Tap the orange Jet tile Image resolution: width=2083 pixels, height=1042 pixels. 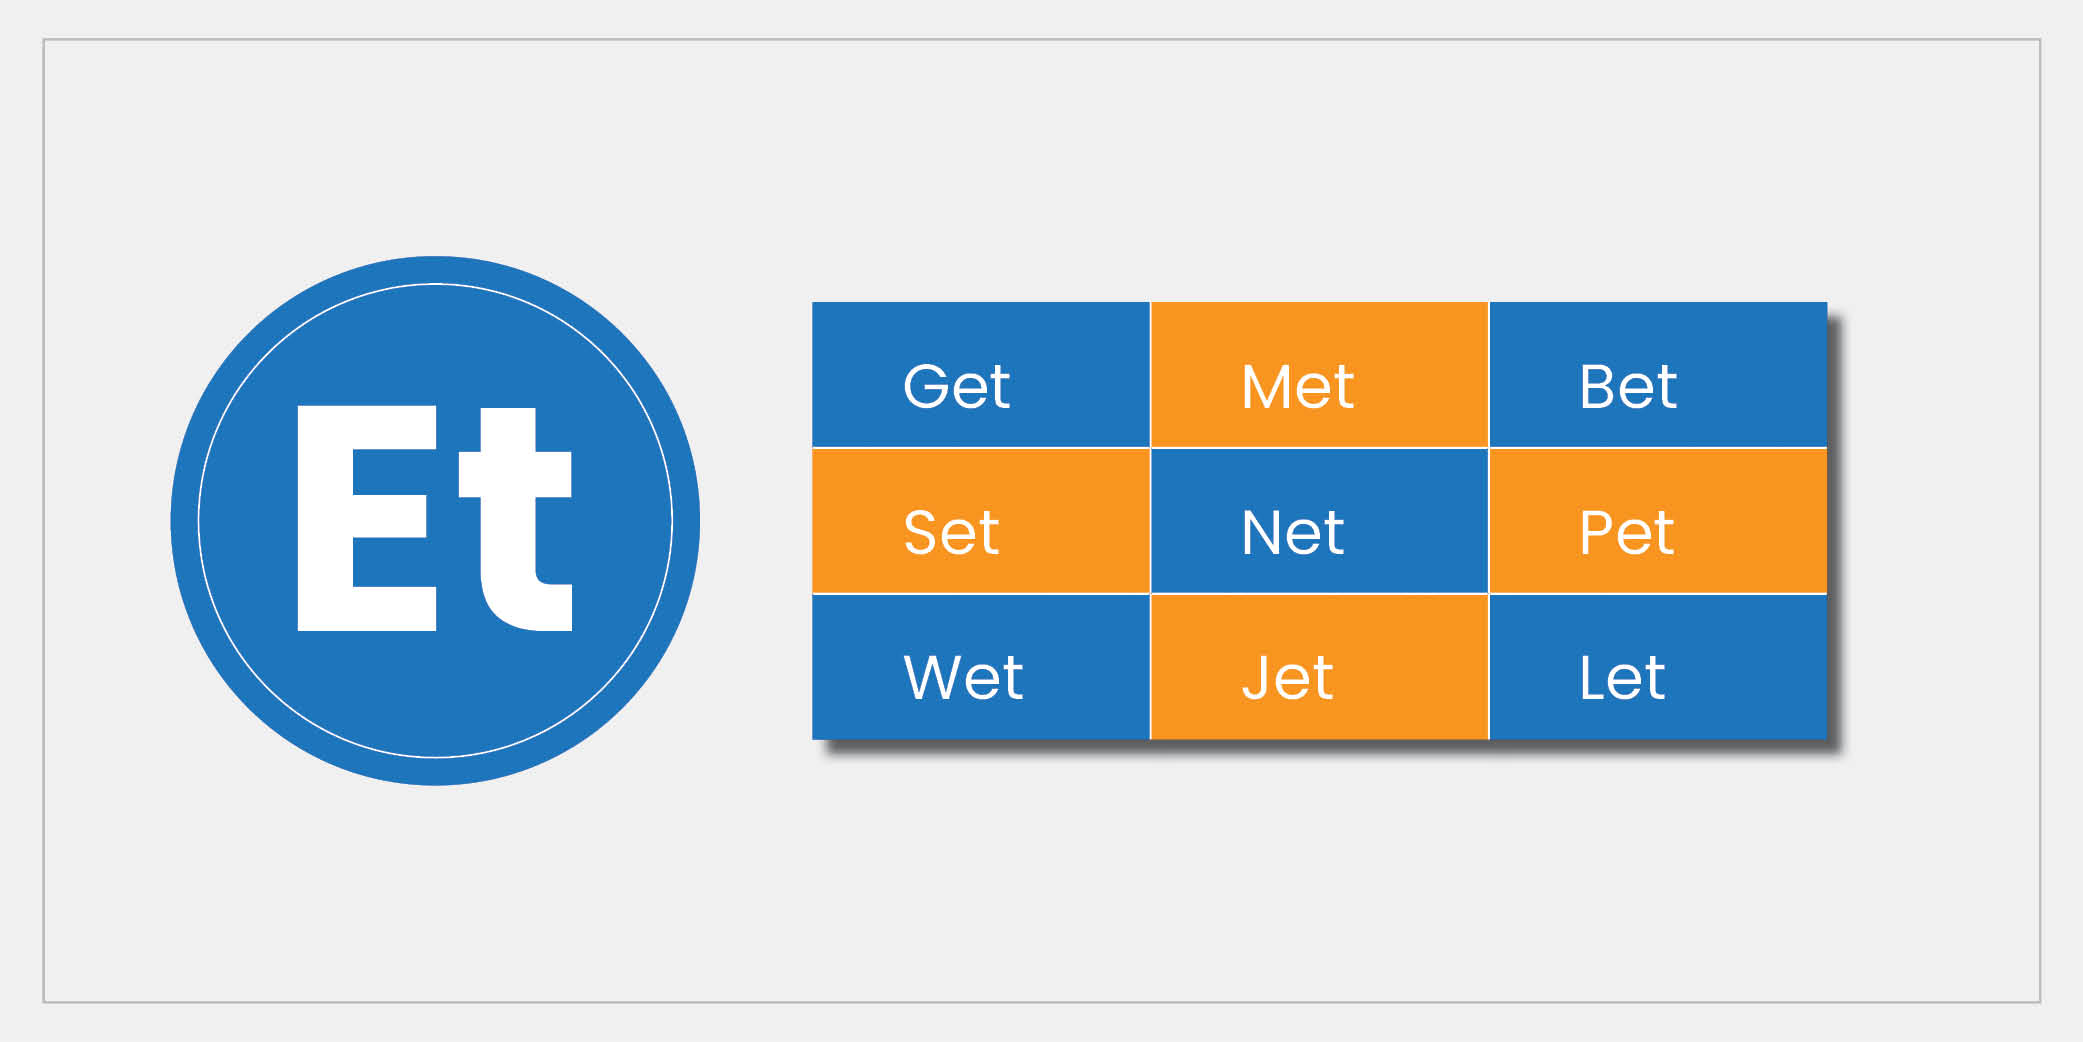coord(1319,667)
